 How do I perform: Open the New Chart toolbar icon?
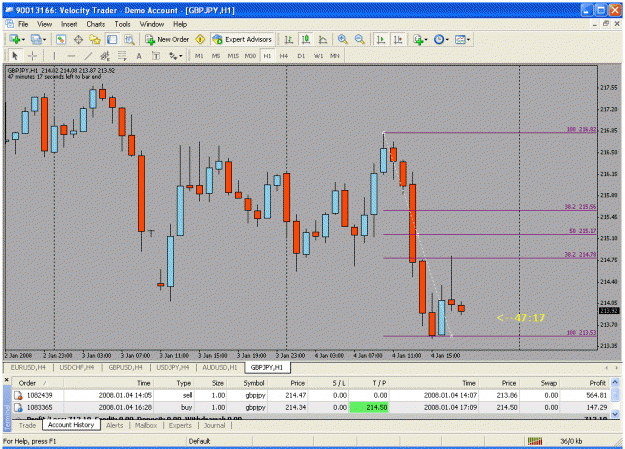coord(15,39)
